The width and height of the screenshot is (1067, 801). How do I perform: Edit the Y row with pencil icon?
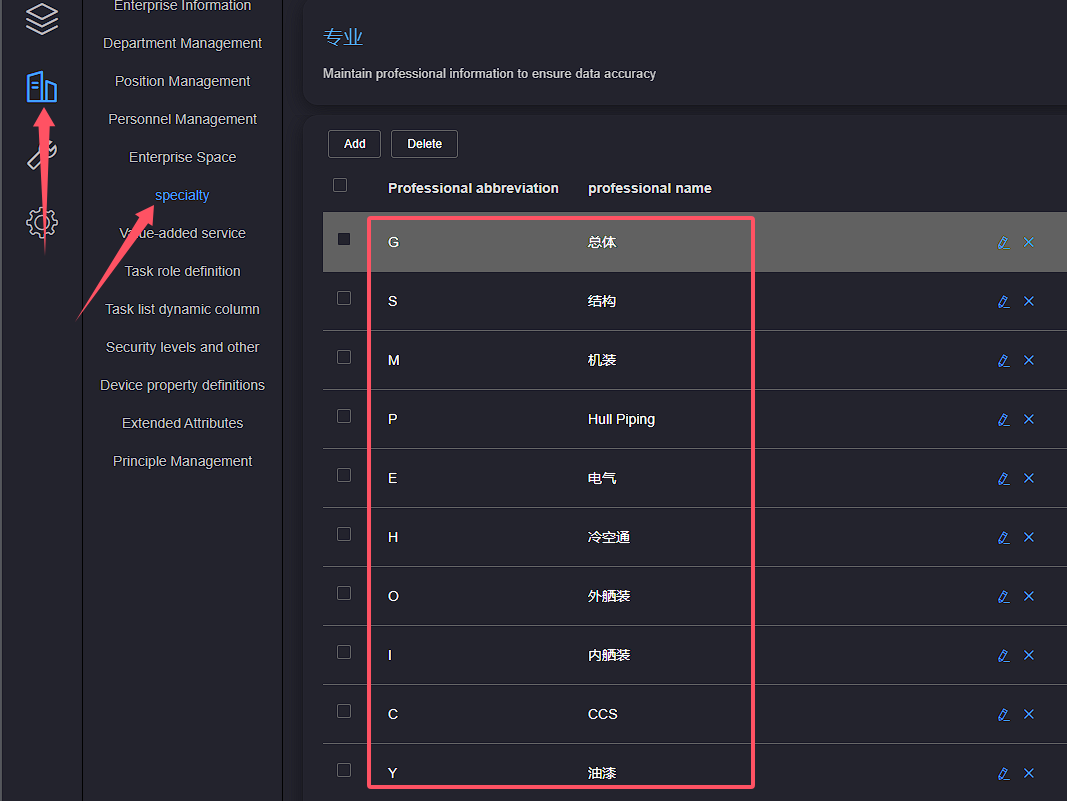click(1004, 773)
